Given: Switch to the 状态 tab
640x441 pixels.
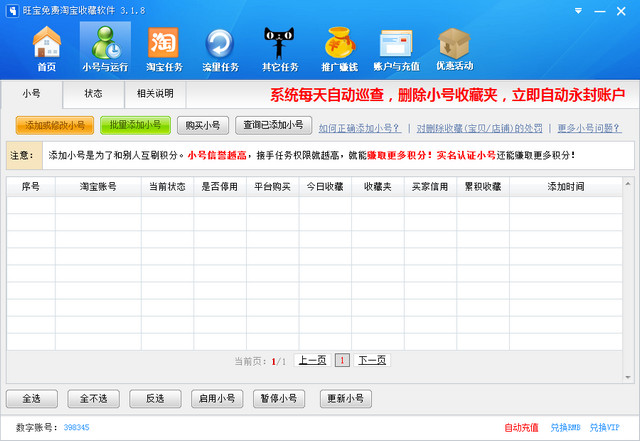Looking at the screenshot, I should click(93, 93).
